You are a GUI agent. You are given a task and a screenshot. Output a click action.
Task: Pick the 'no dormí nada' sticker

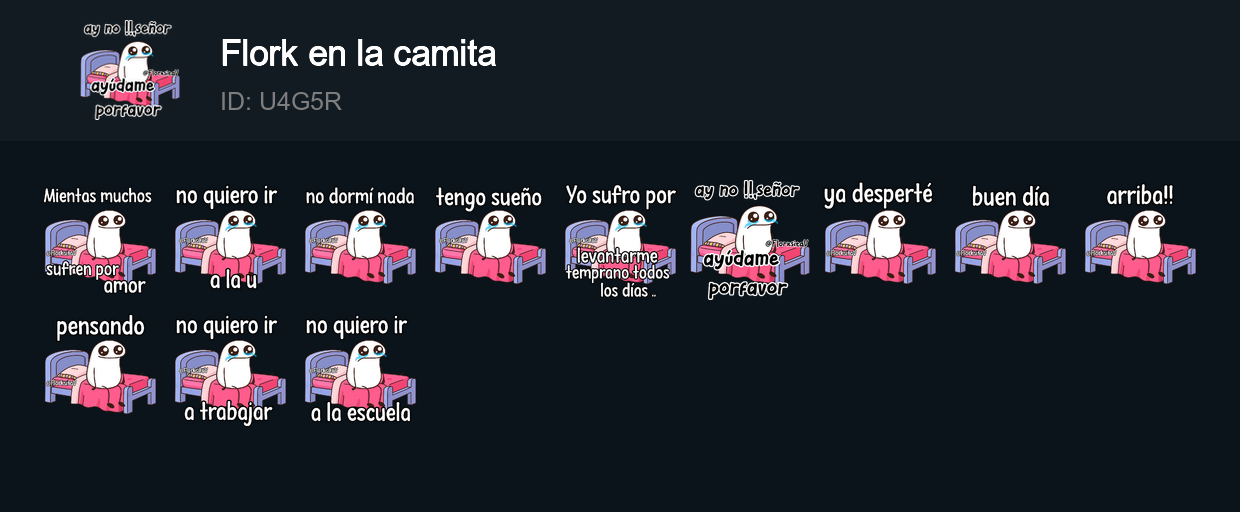coord(360,236)
